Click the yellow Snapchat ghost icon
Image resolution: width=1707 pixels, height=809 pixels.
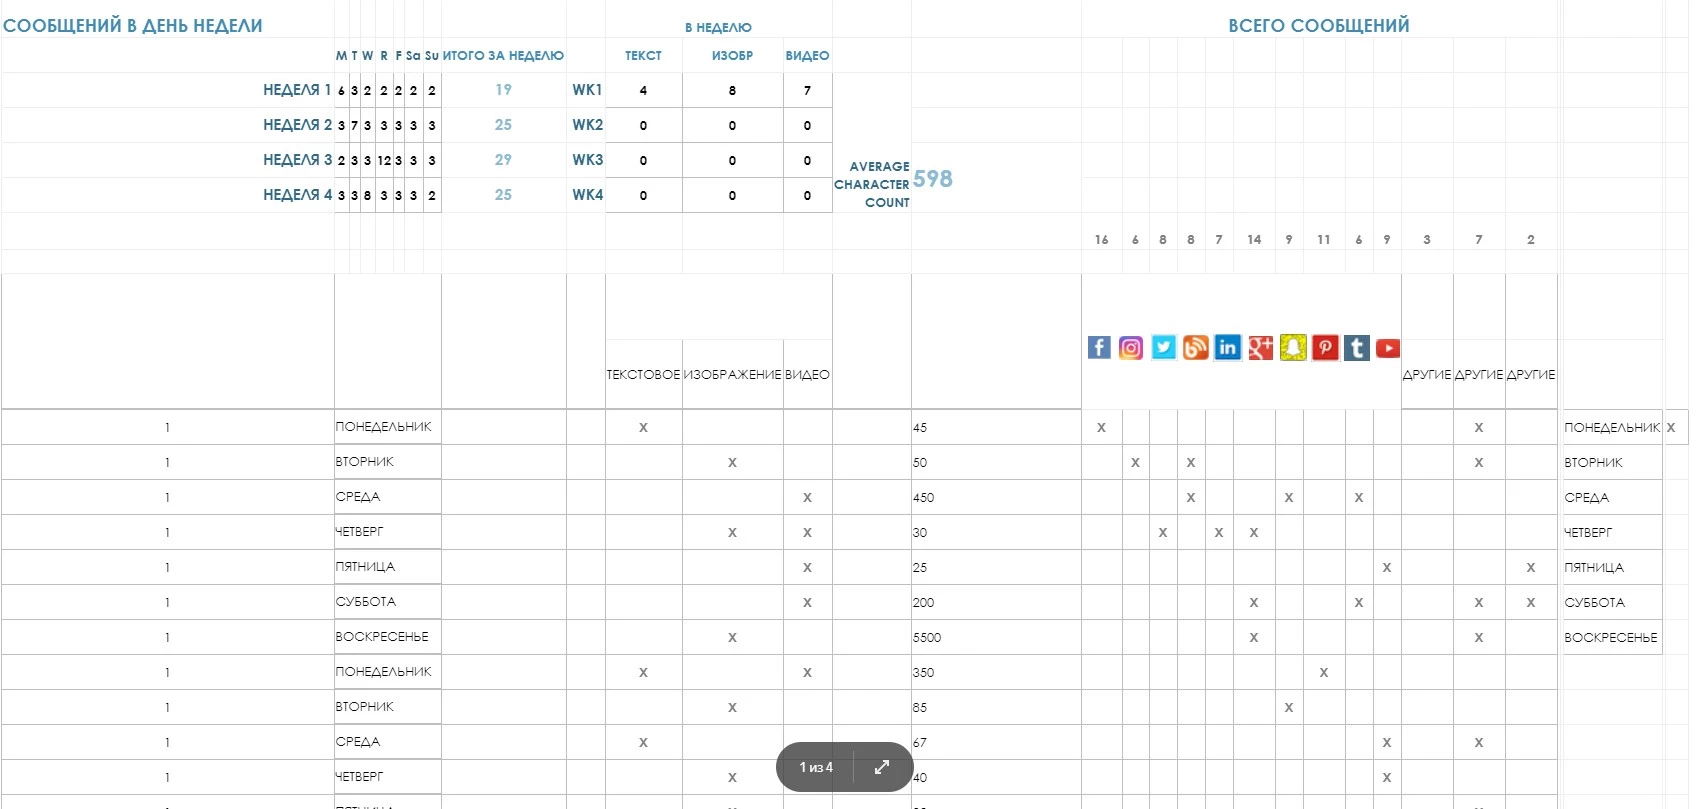point(1293,347)
